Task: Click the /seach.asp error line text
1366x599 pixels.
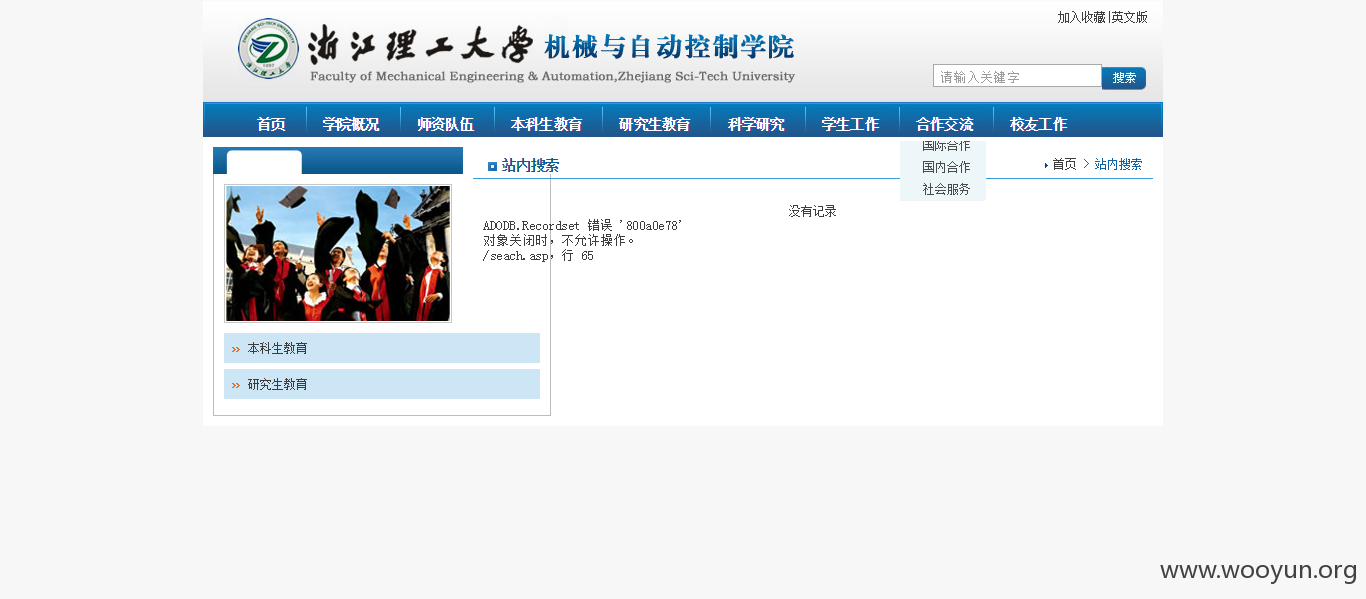Action: [538, 256]
